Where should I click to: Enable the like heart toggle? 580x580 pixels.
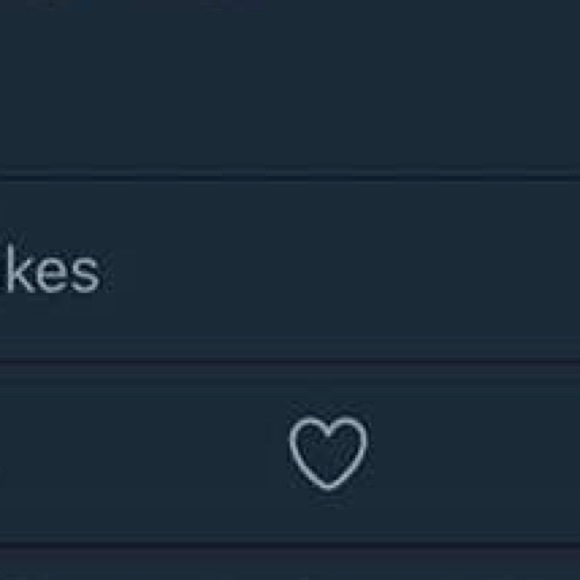pos(328,453)
